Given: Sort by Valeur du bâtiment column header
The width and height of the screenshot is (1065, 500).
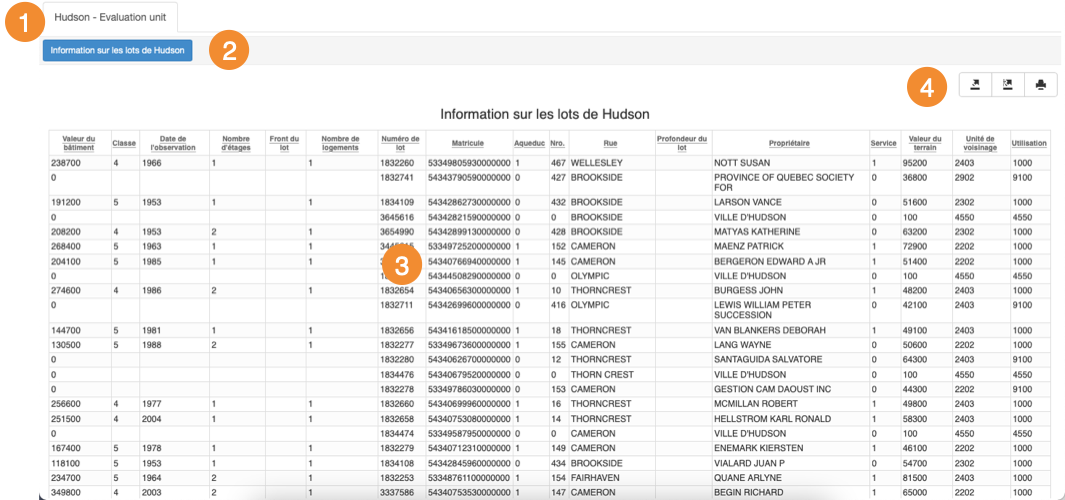Looking at the screenshot, I should tap(78, 143).
